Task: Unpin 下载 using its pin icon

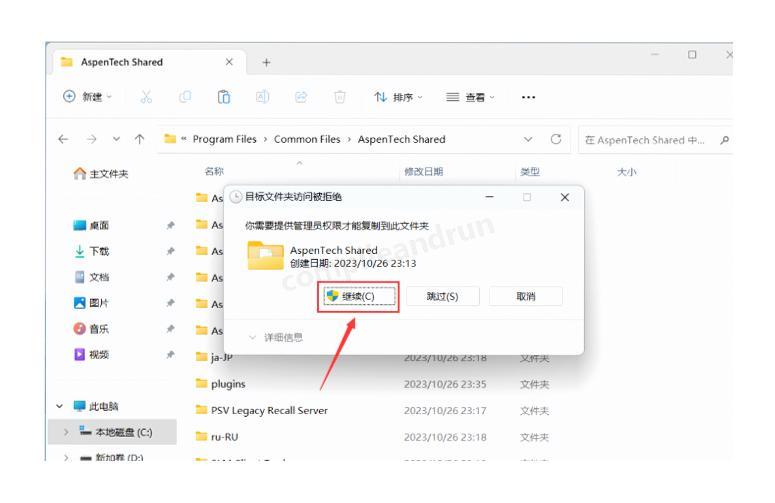Action: [x=170, y=252]
